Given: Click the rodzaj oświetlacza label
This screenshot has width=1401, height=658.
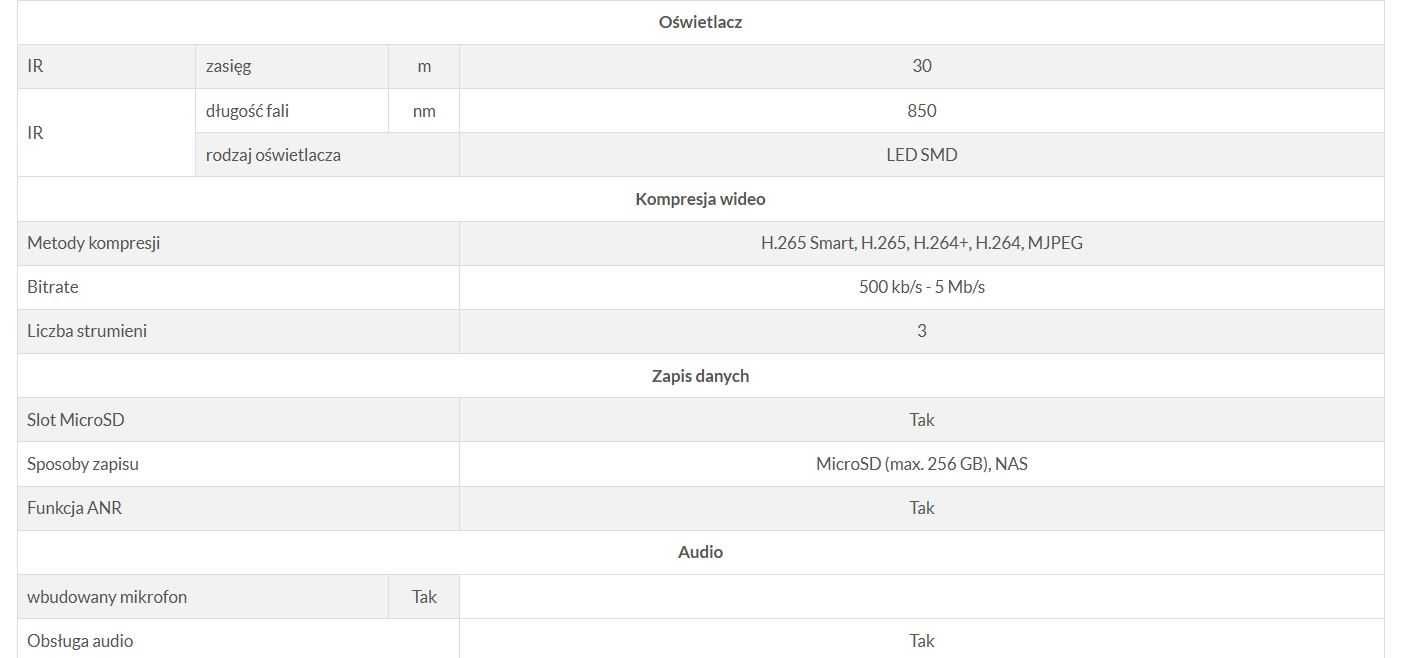Looking at the screenshot, I should 273,155.
